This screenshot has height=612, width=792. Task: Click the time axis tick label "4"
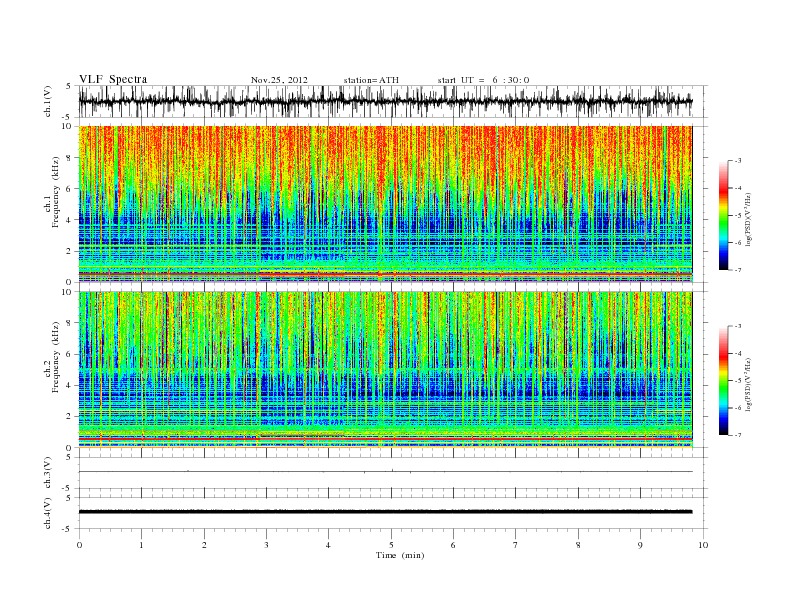click(x=328, y=545)
